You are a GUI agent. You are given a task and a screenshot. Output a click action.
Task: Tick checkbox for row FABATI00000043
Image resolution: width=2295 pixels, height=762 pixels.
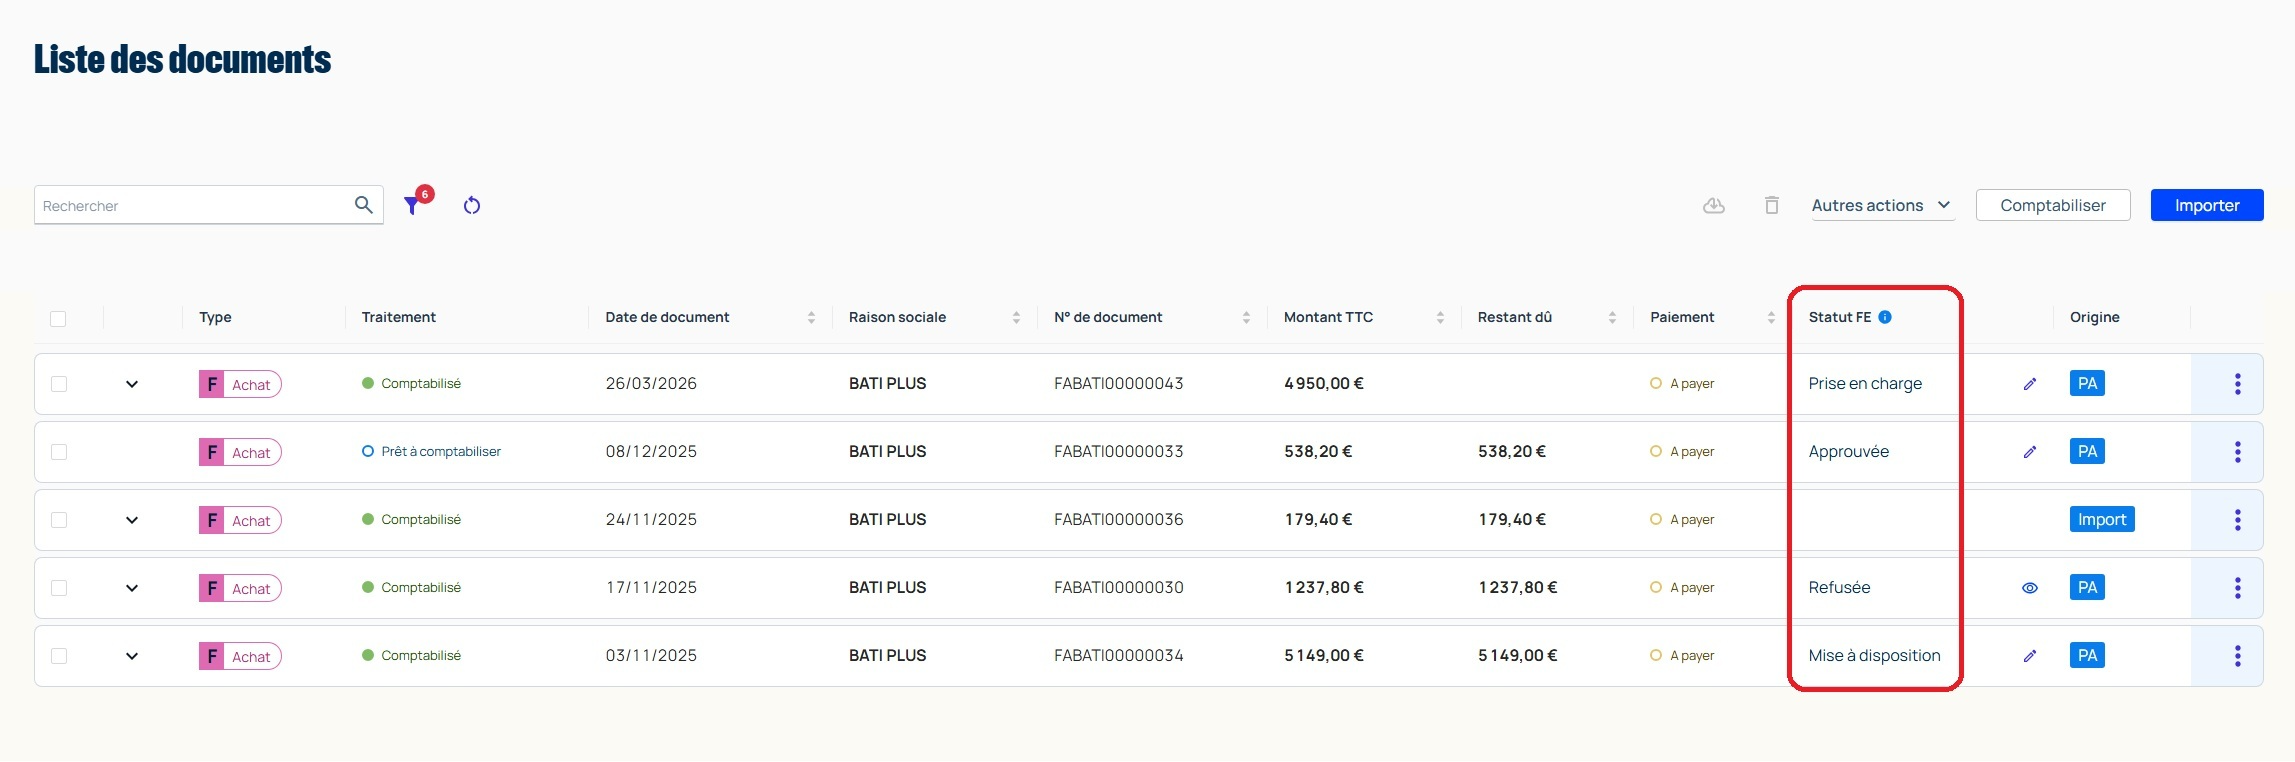59,384
